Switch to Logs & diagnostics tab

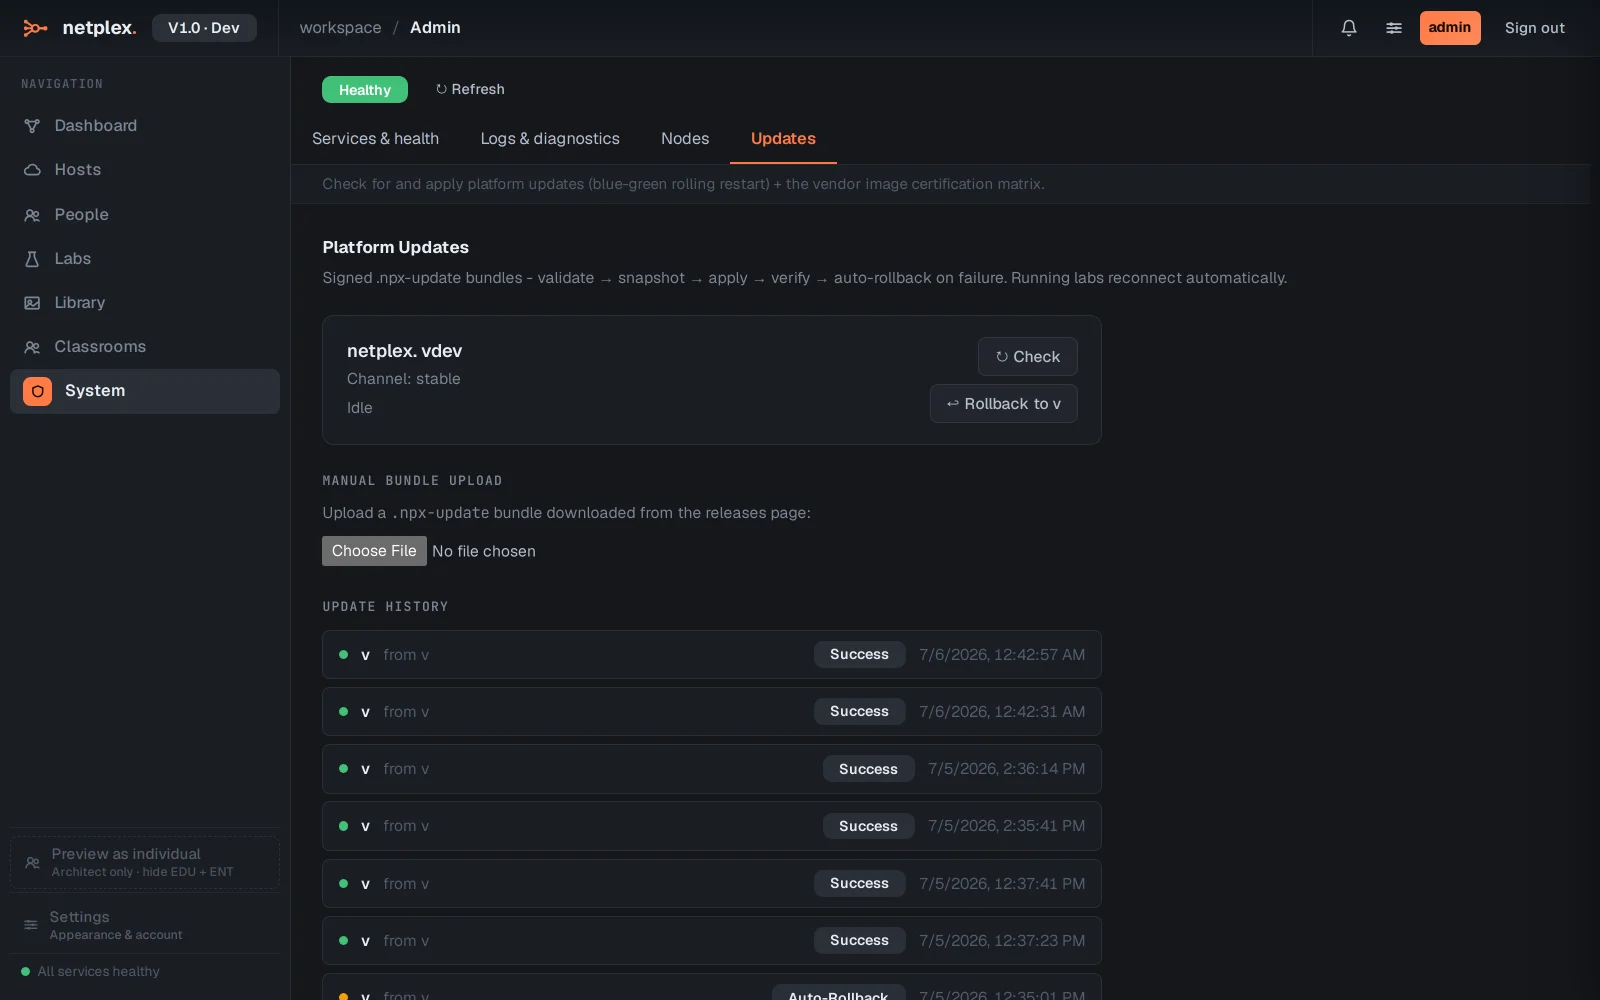tap(550, 139)
